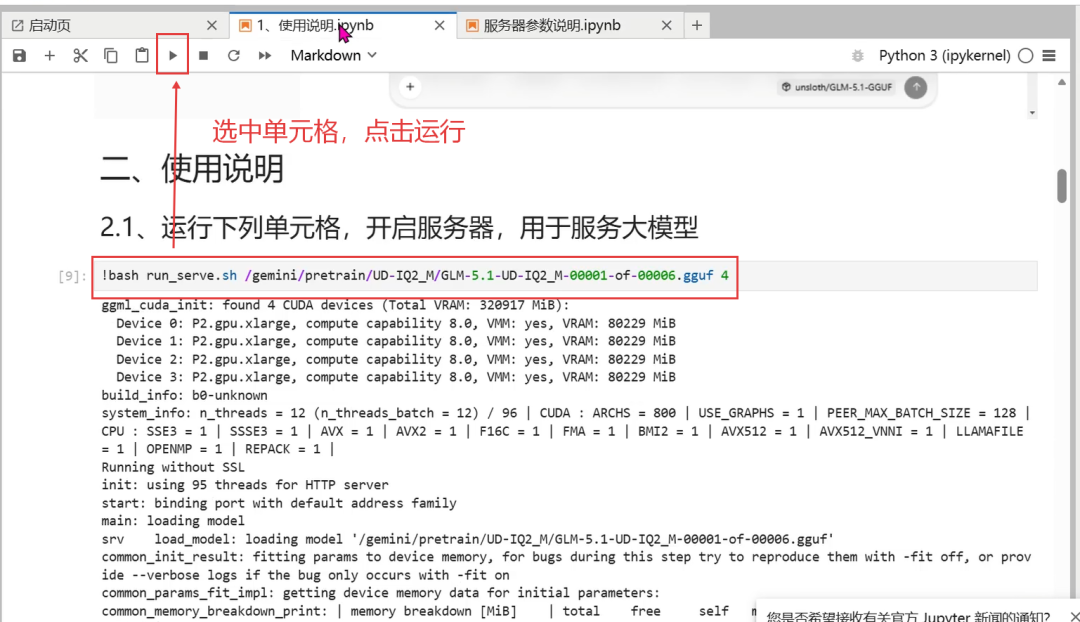This screenshot has width=1080, height=622.
Task: Open the hamburger menu in the notebook toolbar
Action: tap(1049, 56)
